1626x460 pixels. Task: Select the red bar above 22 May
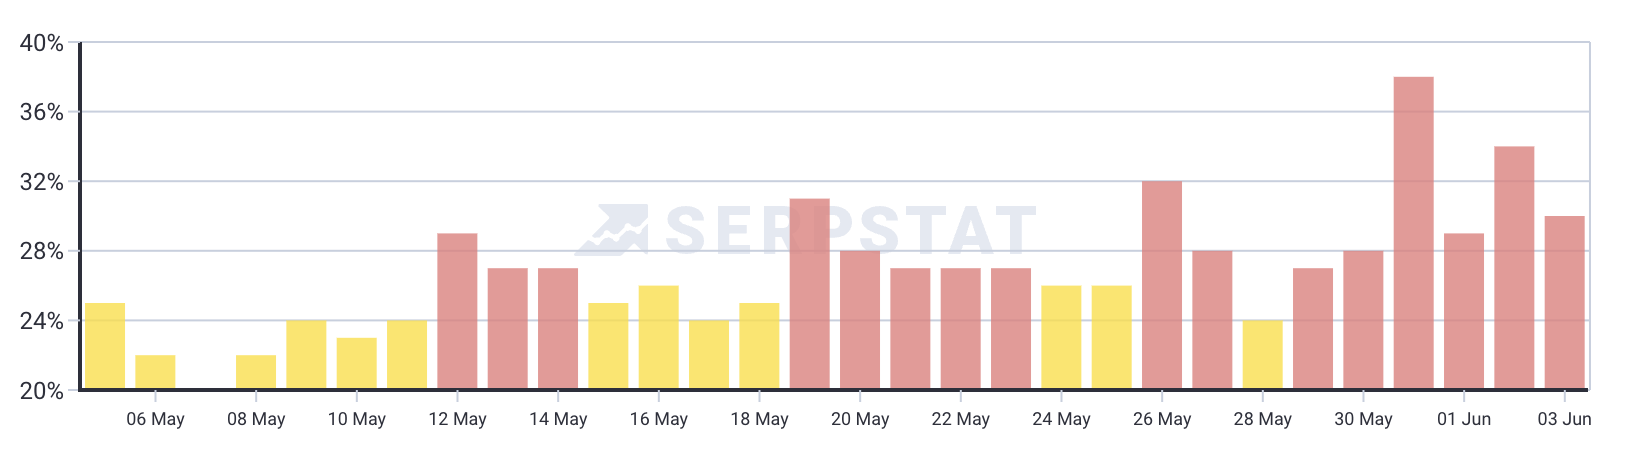coord(960,328)
